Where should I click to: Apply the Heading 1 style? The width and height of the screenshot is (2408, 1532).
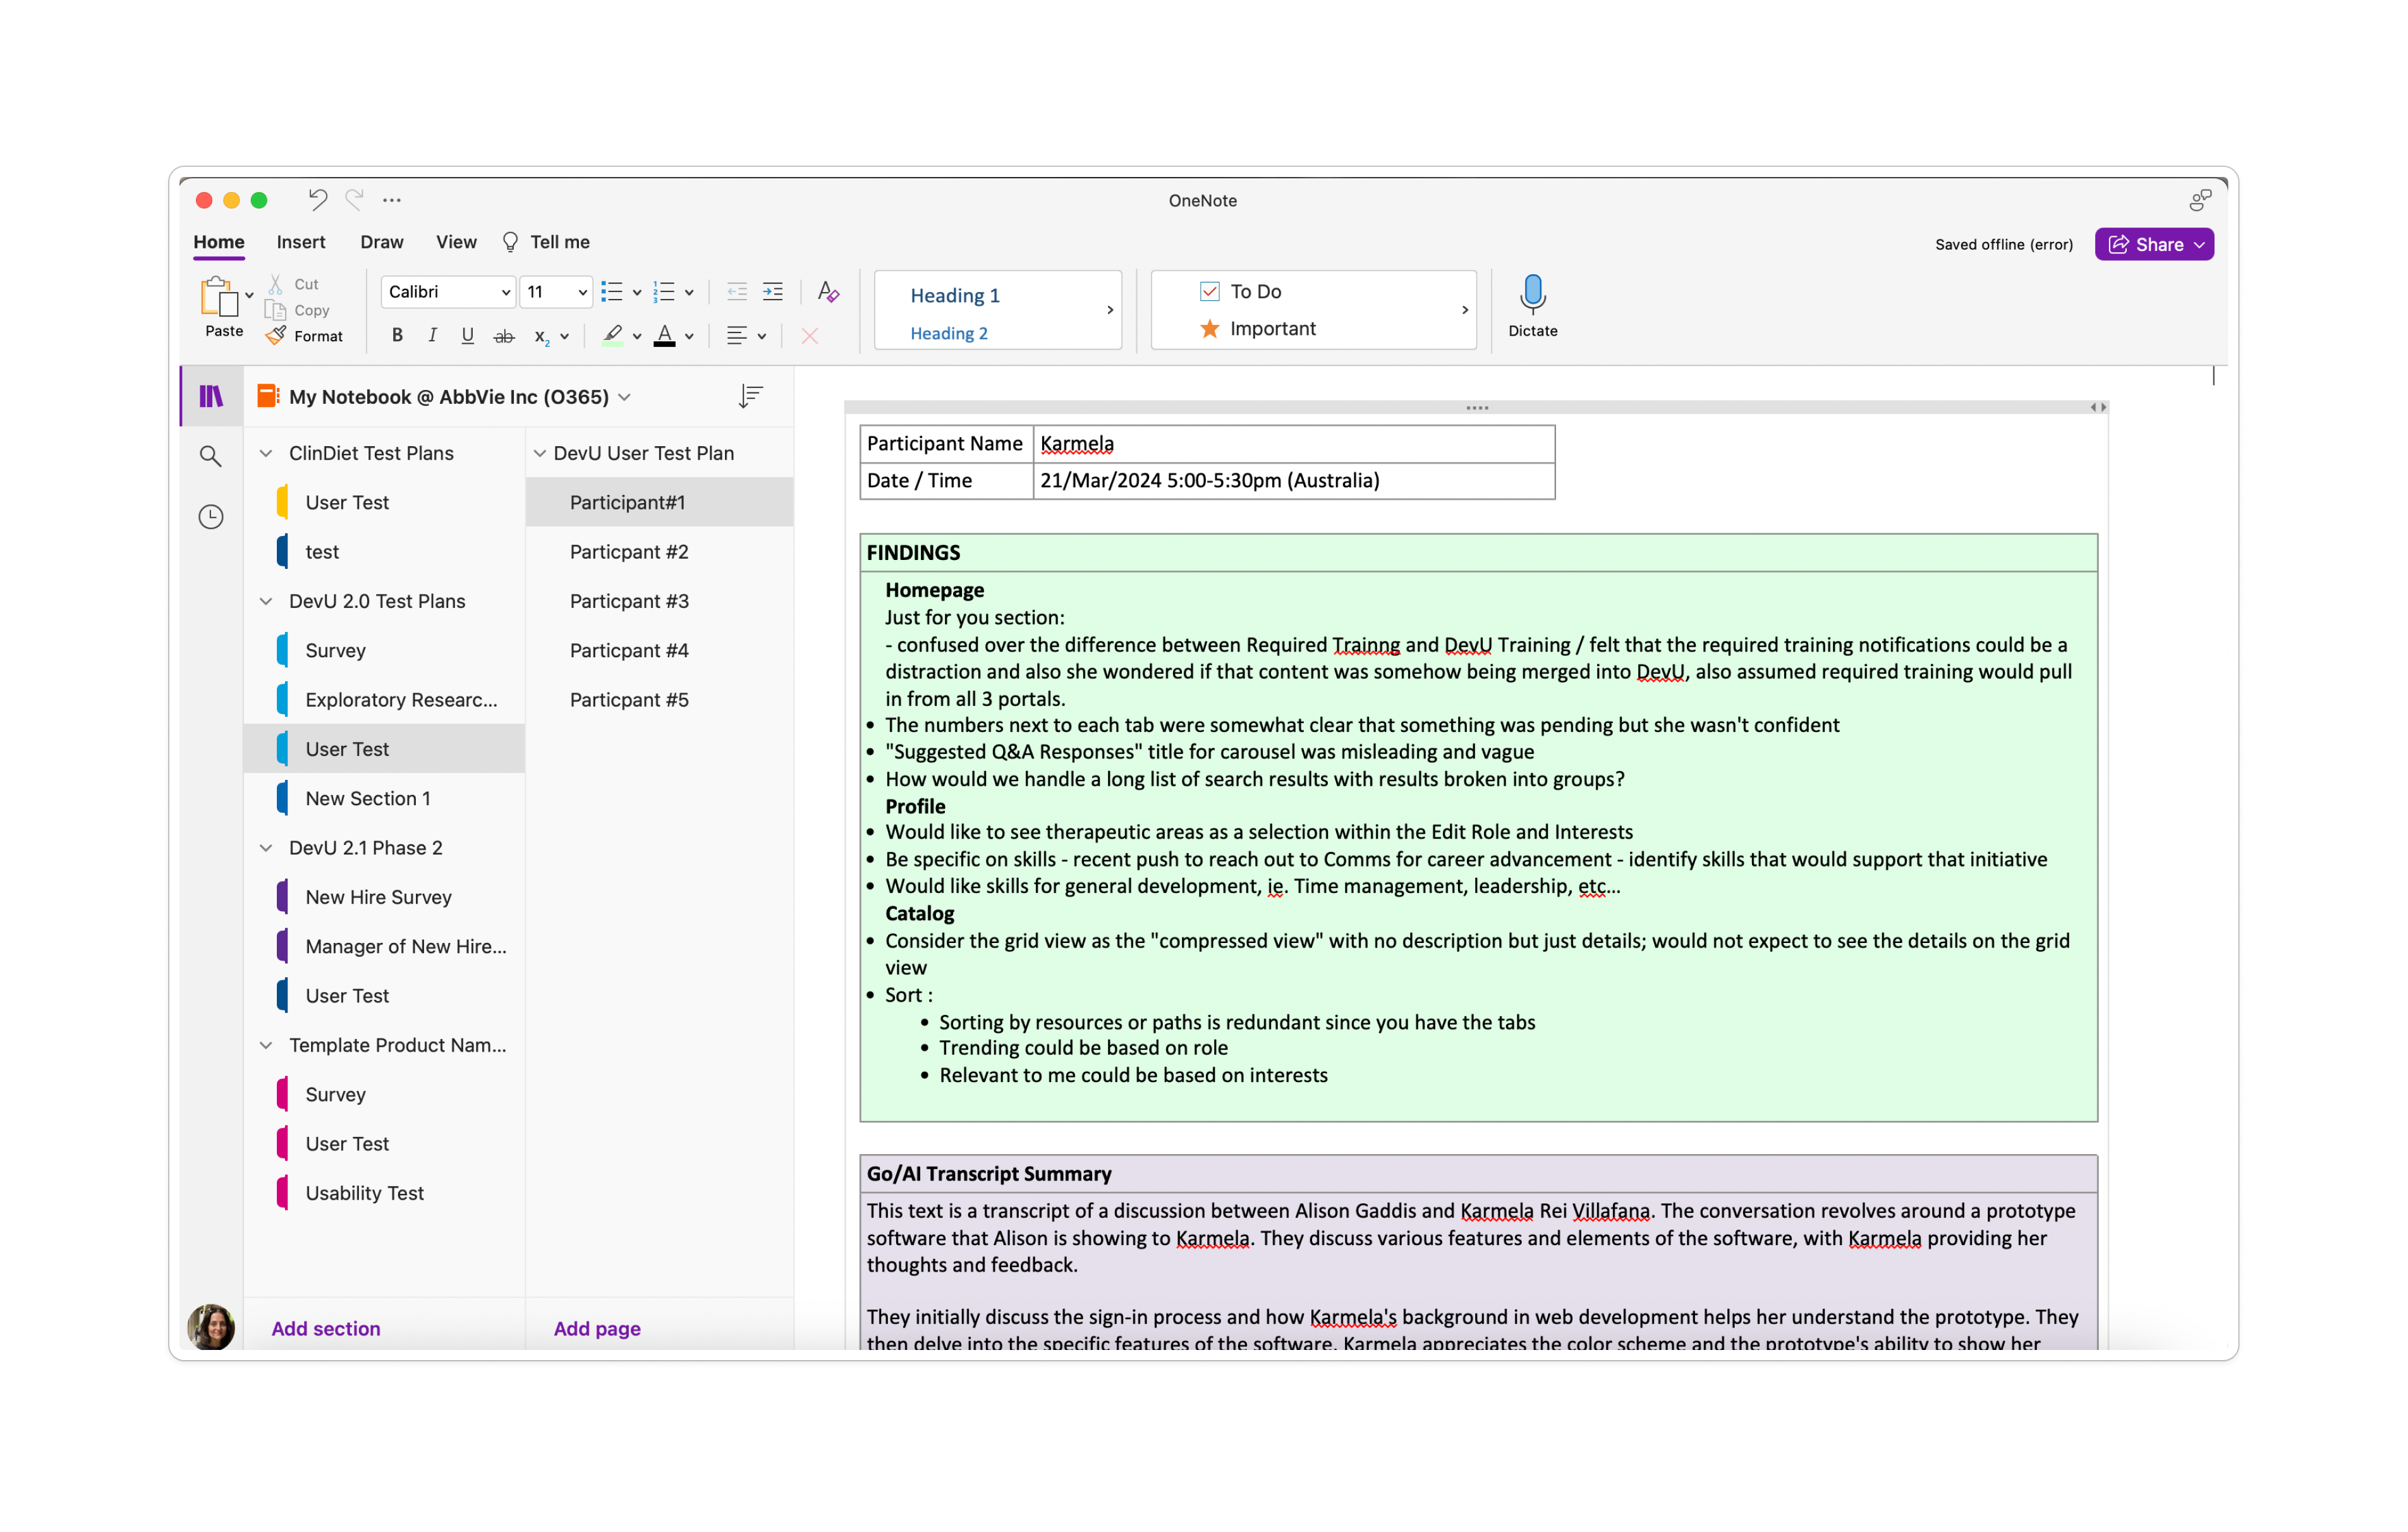point(955,295)
